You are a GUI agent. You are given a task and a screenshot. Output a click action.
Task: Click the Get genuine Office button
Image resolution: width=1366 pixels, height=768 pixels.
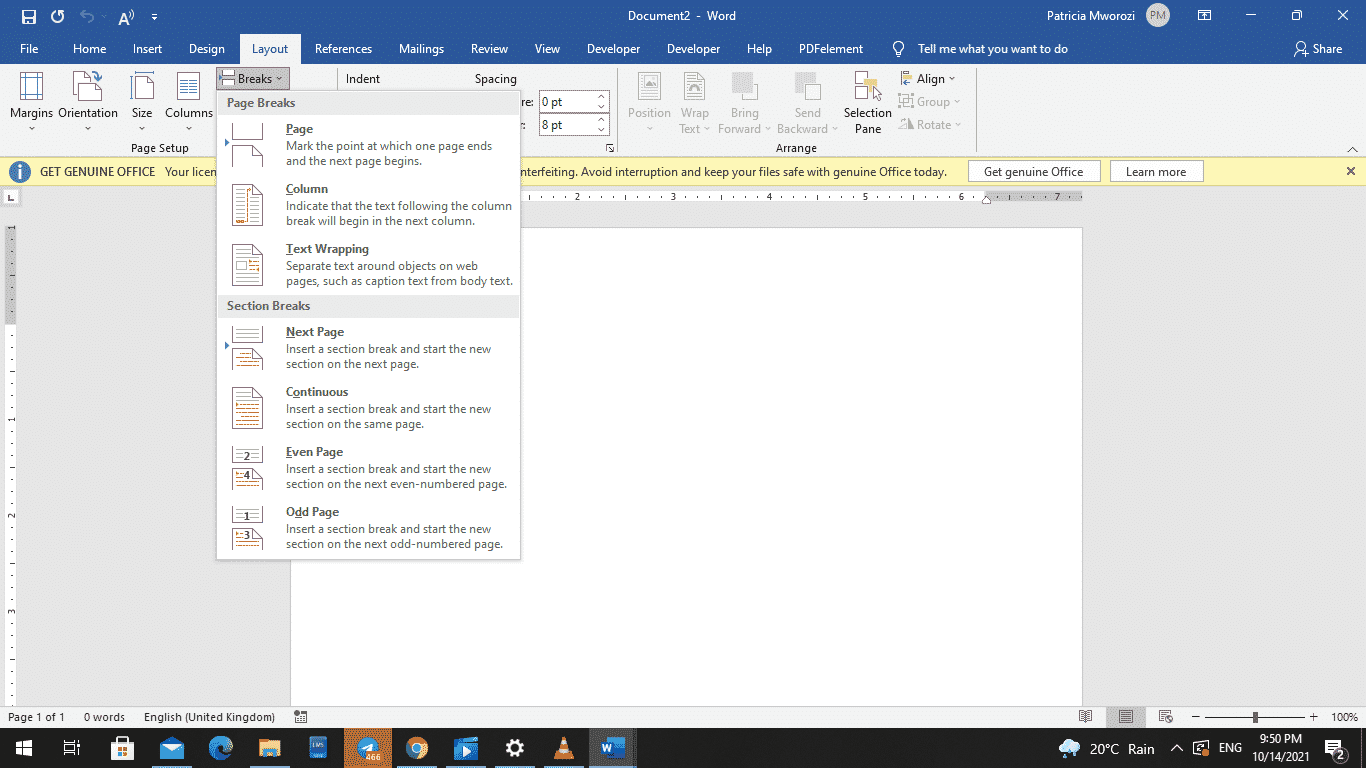(x=1034, y=170)
